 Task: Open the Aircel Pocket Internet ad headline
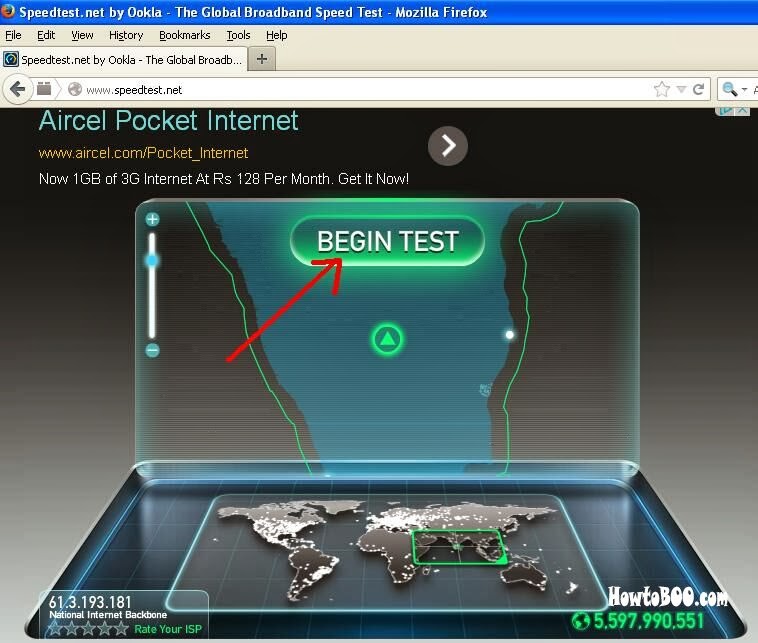[168, 121]
